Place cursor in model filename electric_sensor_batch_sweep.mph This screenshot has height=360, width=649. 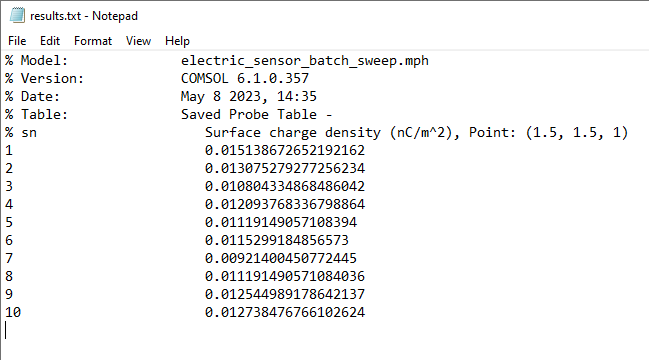click(305, 61)
